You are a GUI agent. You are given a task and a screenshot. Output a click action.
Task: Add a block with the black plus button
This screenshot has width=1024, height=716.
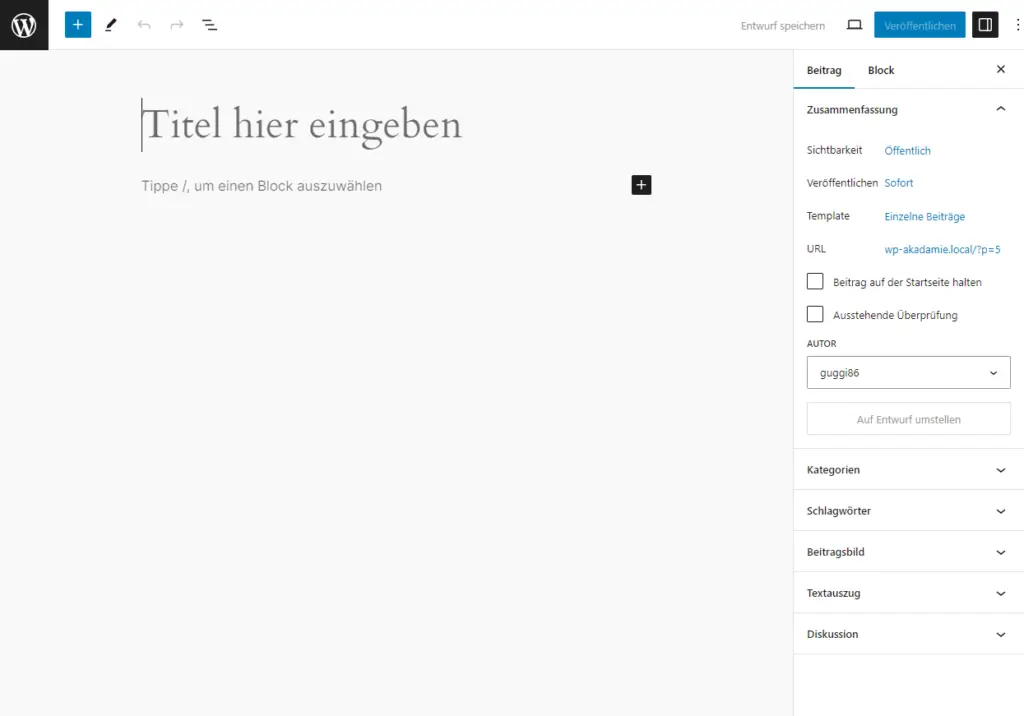[x=641, y=185]
